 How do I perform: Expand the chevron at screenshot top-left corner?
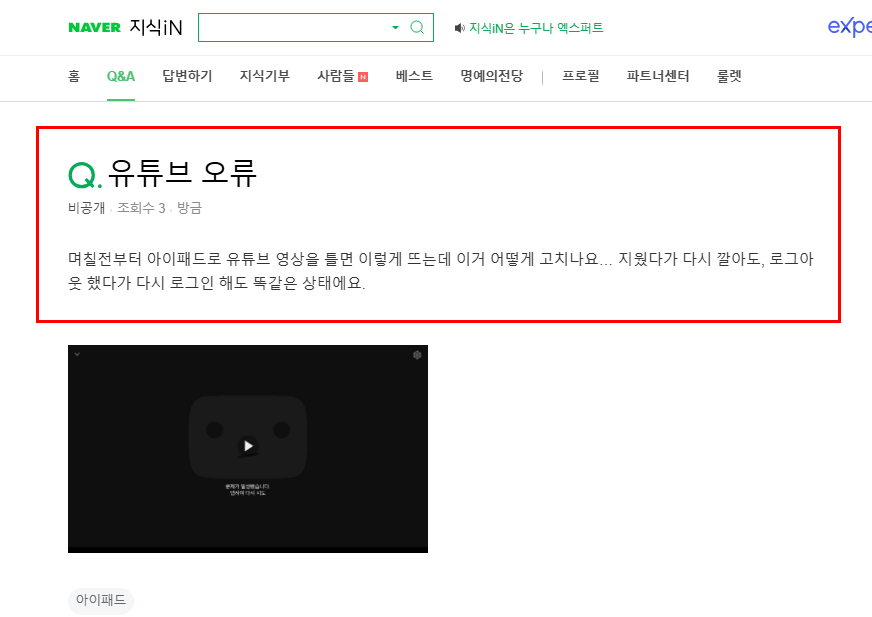pos(78,356)
